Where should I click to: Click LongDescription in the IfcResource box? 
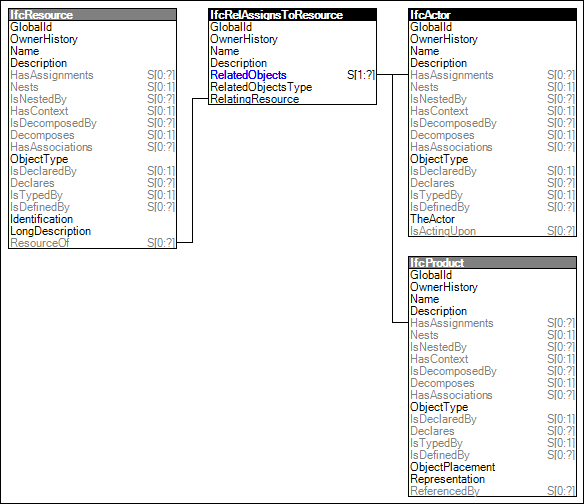pos(51,231)
